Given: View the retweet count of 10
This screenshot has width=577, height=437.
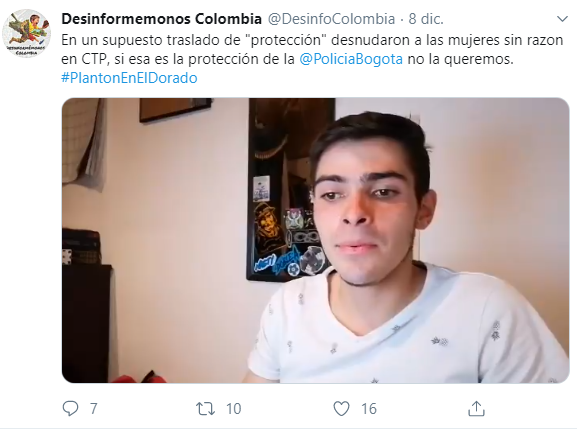Looking at the screenshot, I should tap(233, 409).
